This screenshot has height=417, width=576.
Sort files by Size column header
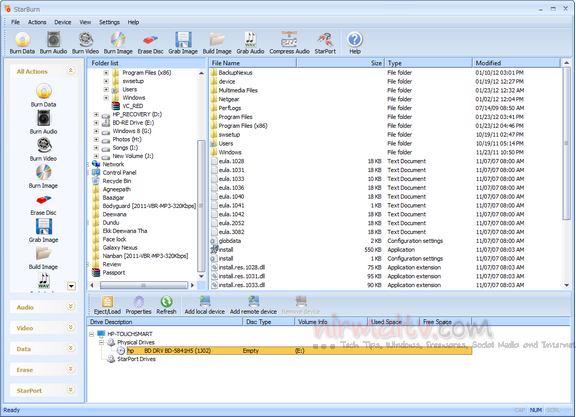341,63
